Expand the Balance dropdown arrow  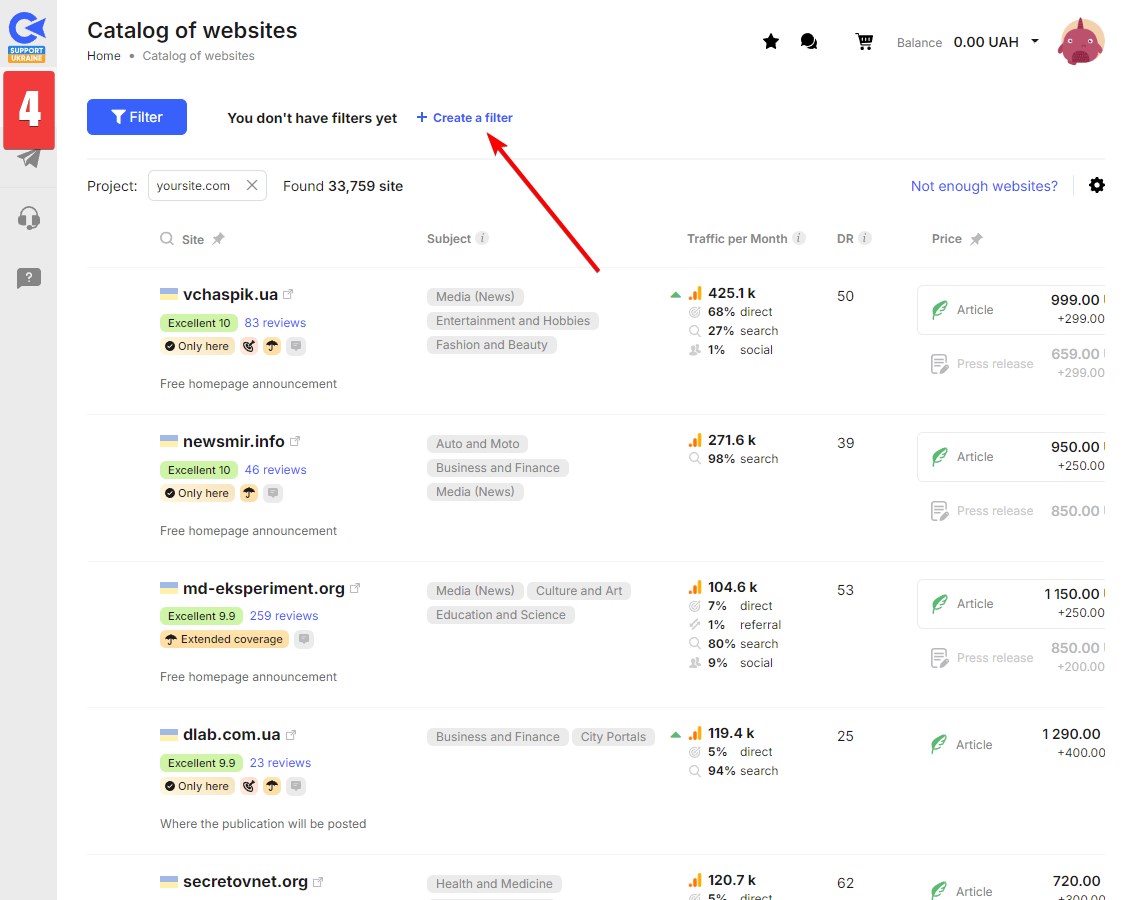(x=1034, y=42)
